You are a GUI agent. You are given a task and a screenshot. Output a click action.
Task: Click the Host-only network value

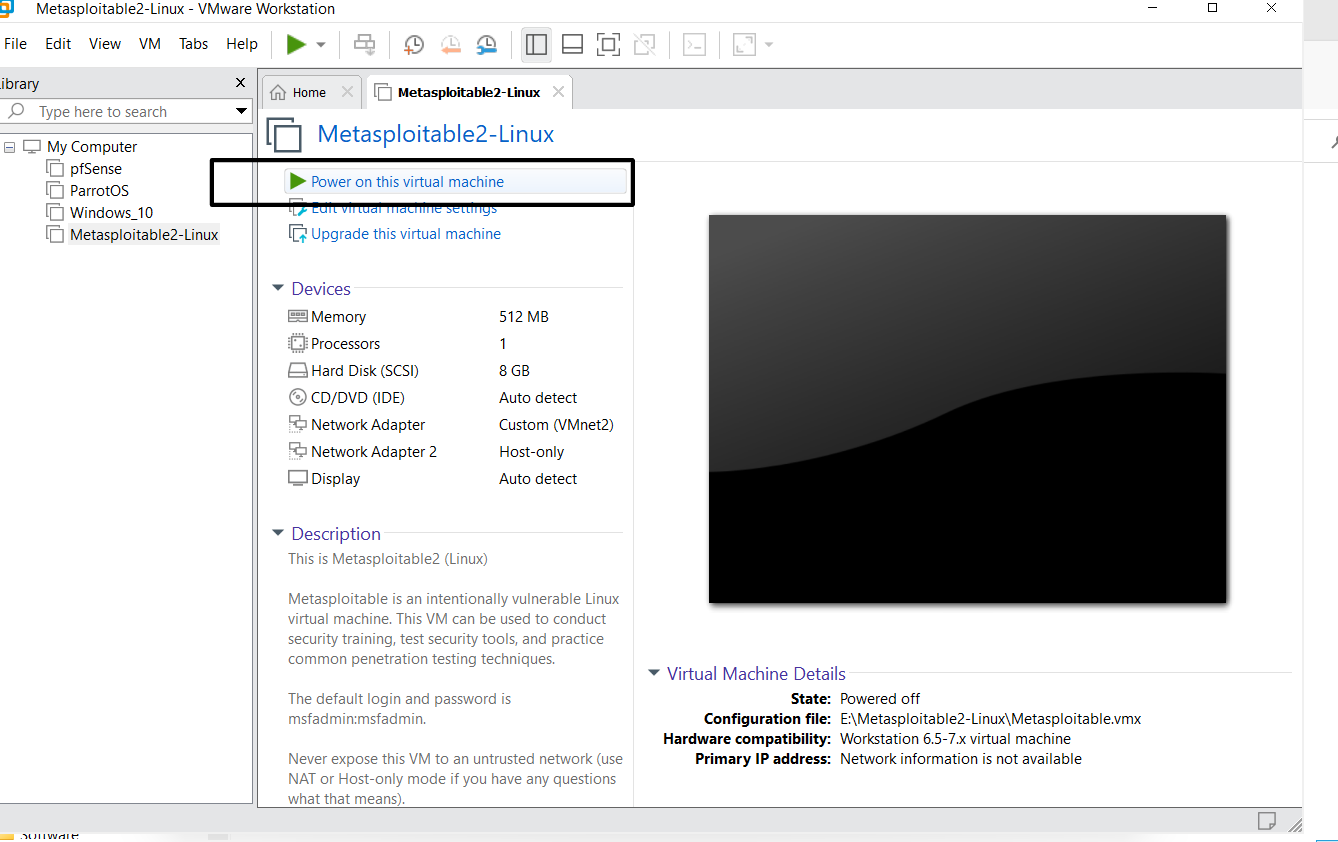pos(532,452)
